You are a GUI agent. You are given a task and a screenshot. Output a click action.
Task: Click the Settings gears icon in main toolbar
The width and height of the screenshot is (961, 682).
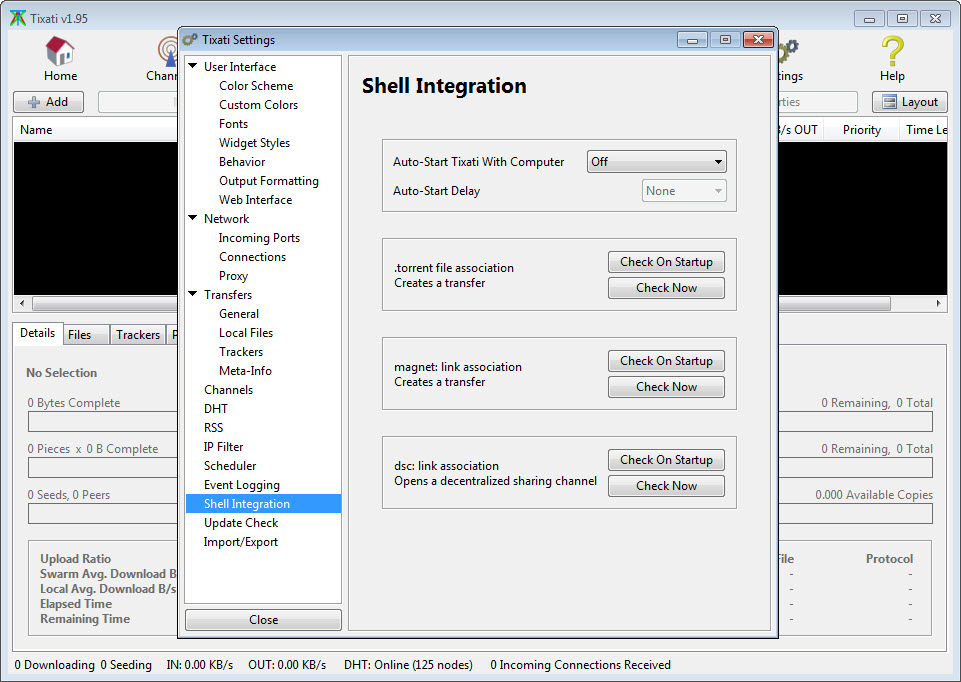coord(788,51)
